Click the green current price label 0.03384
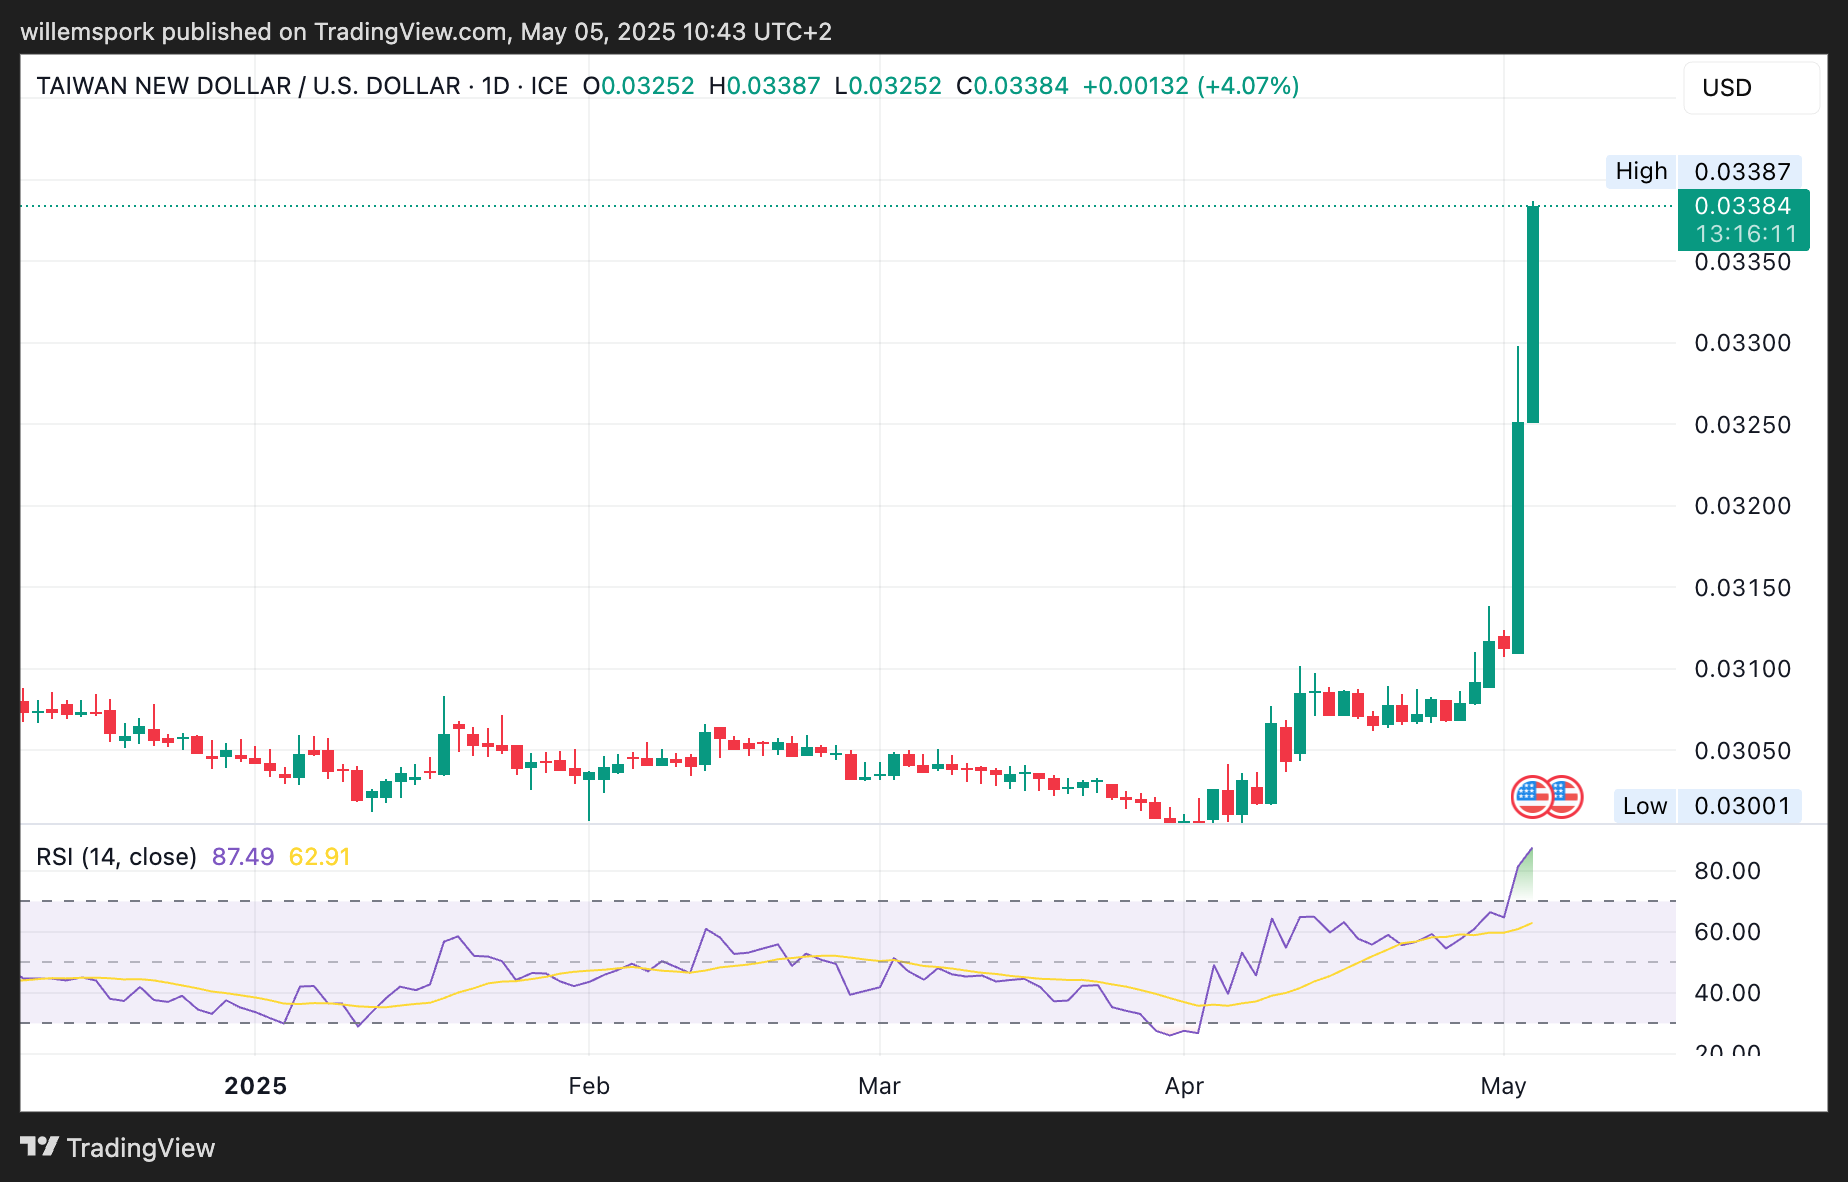This screenshot has height=1182, width=1848. click(x=1742, y=207)
